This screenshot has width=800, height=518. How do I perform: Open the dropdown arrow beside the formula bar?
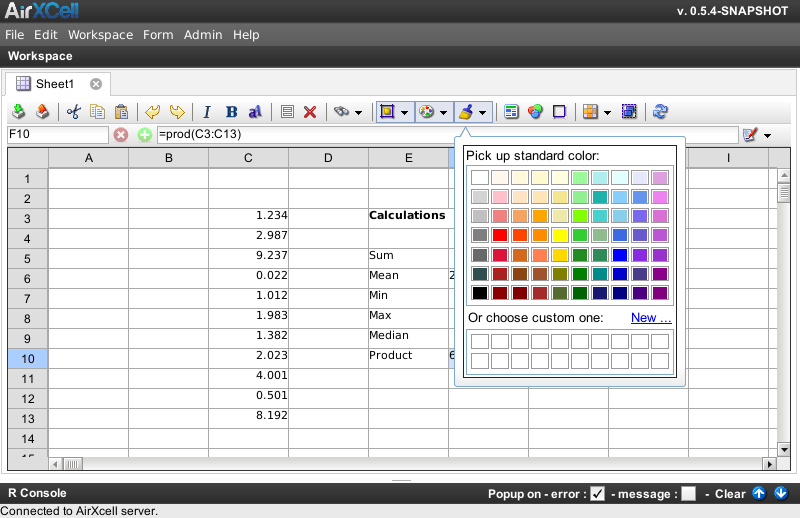[x=767, y=135]
